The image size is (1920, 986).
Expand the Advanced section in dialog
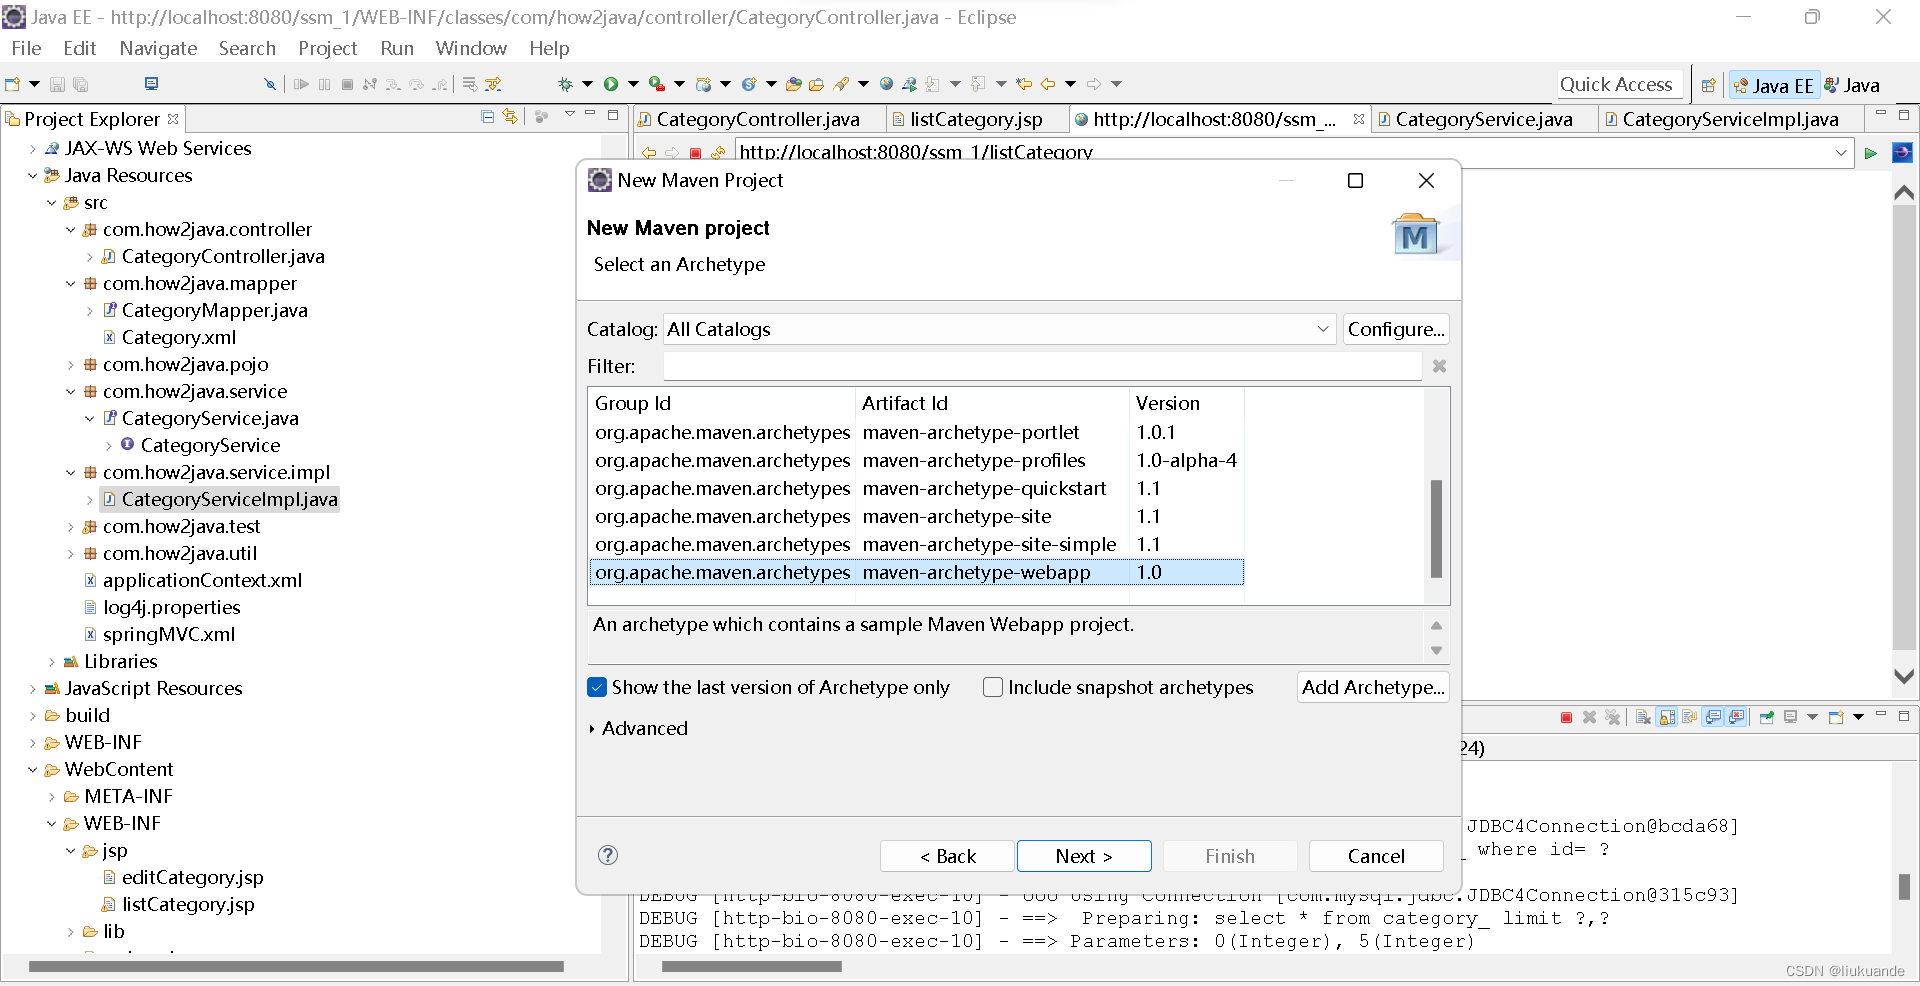pyautogui.click(x=592, y=729)
